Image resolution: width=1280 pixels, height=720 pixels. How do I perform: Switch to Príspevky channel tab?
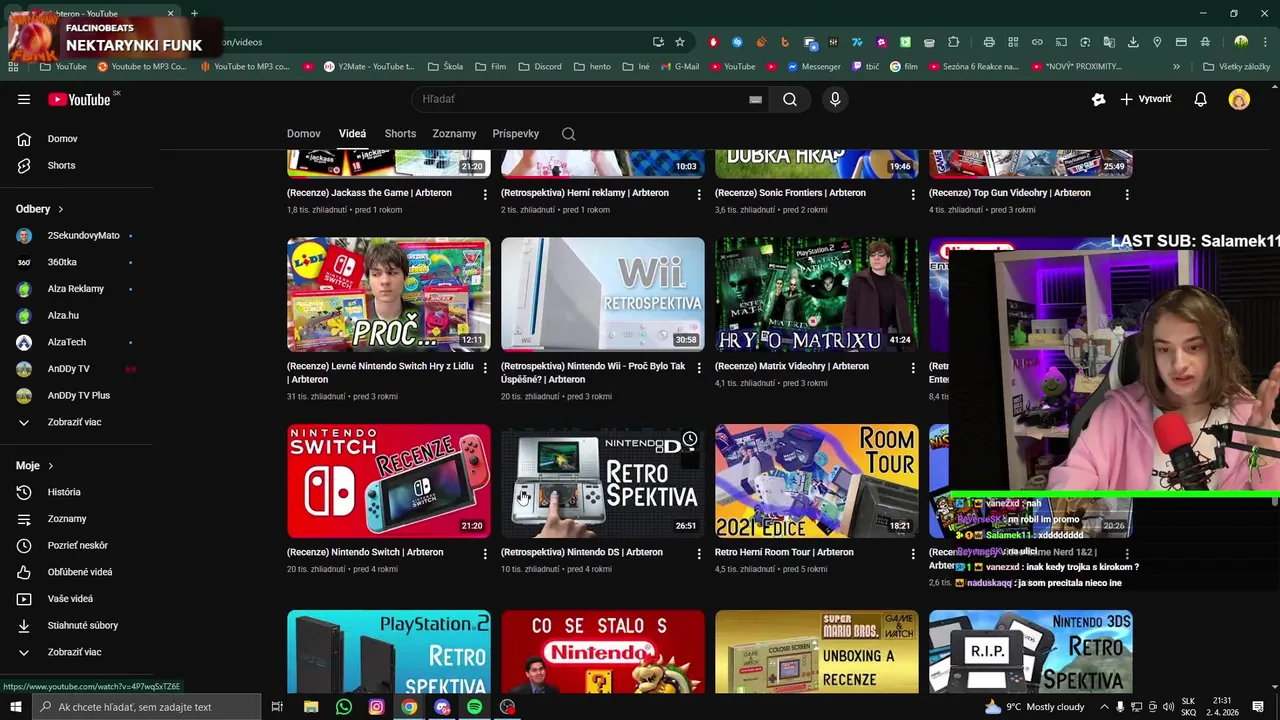tap(515, 134)
